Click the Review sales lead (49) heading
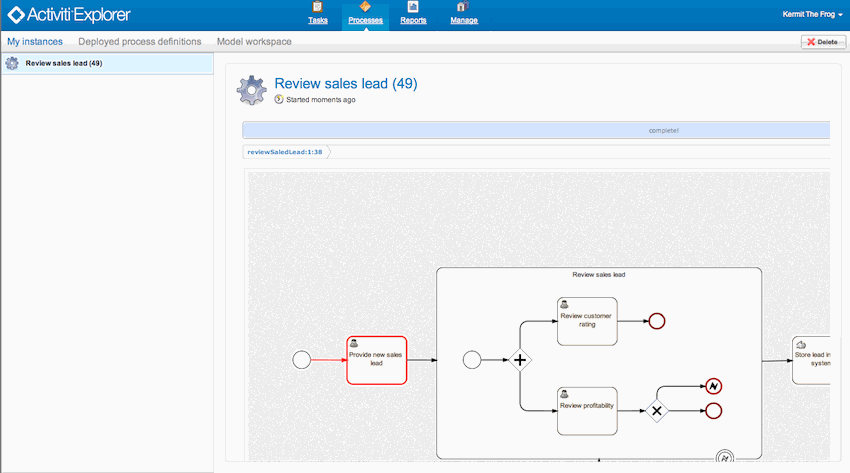 pyautogui.click(x=346, y=83)
